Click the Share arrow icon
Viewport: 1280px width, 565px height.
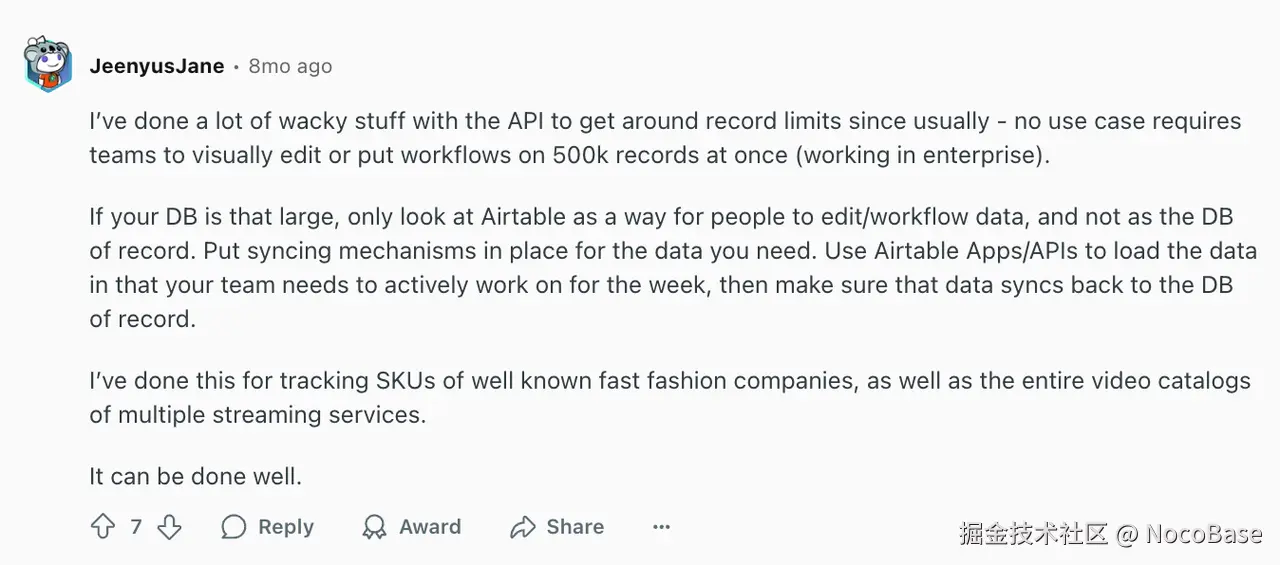coord(523,527)
